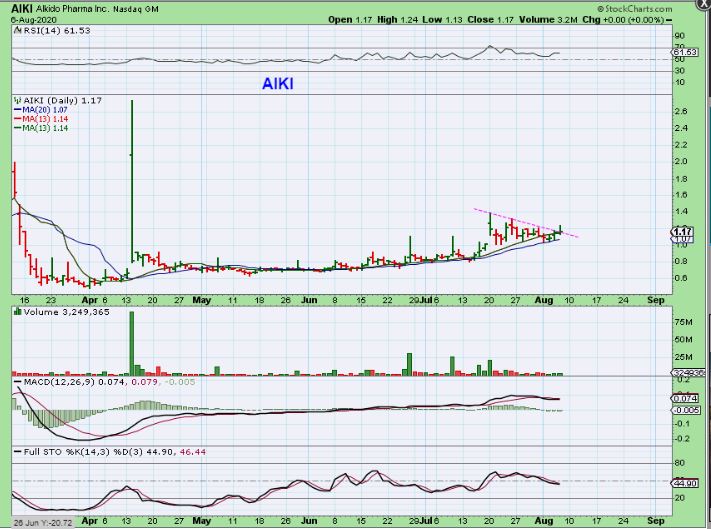The width and height of the screenshot is (711, 529).
Task: Click the Open 1.17 value in header
Action: tap(348, 20)
